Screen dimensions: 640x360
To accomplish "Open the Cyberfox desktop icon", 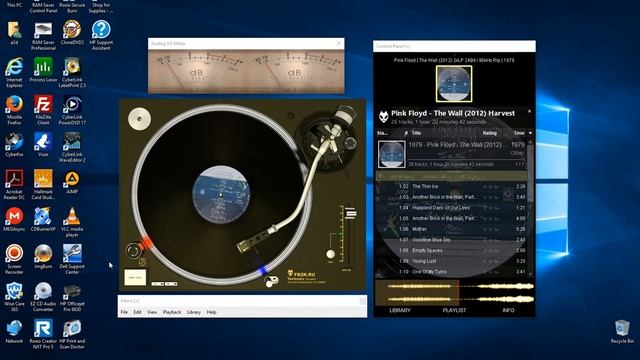I will pos(14,144).
